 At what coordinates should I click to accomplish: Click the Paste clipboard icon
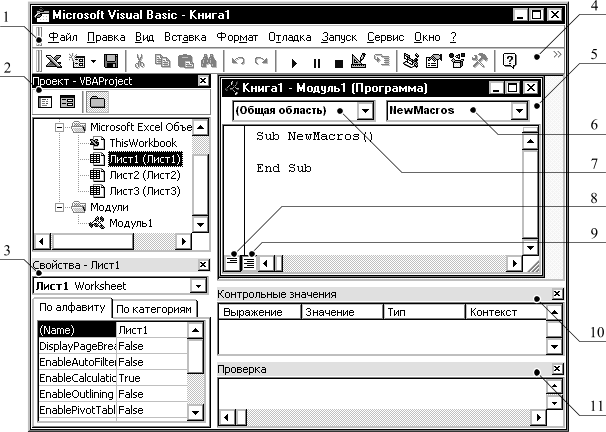[186, 61]
